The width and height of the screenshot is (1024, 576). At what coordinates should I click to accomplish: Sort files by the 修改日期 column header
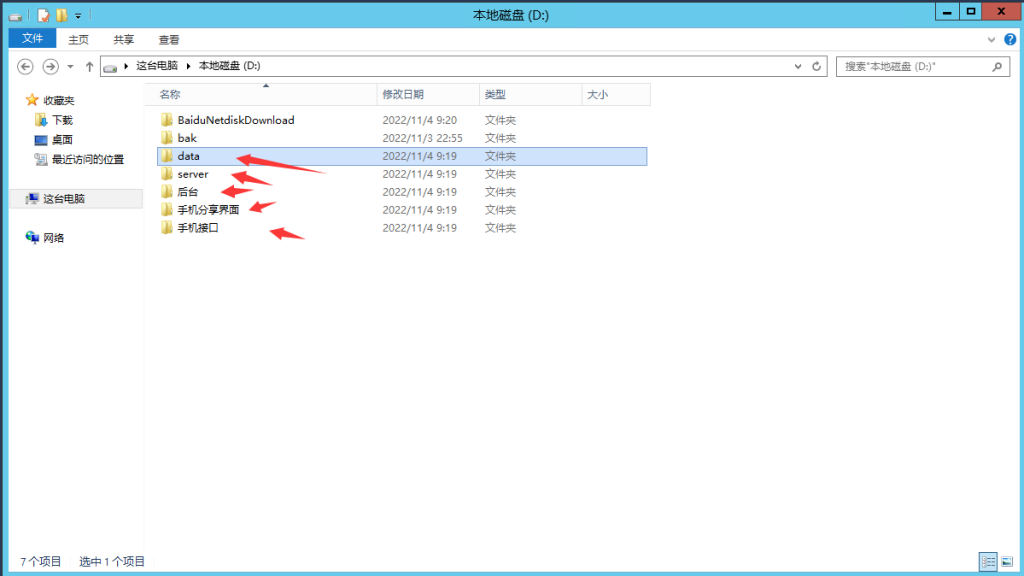point(403,94)
